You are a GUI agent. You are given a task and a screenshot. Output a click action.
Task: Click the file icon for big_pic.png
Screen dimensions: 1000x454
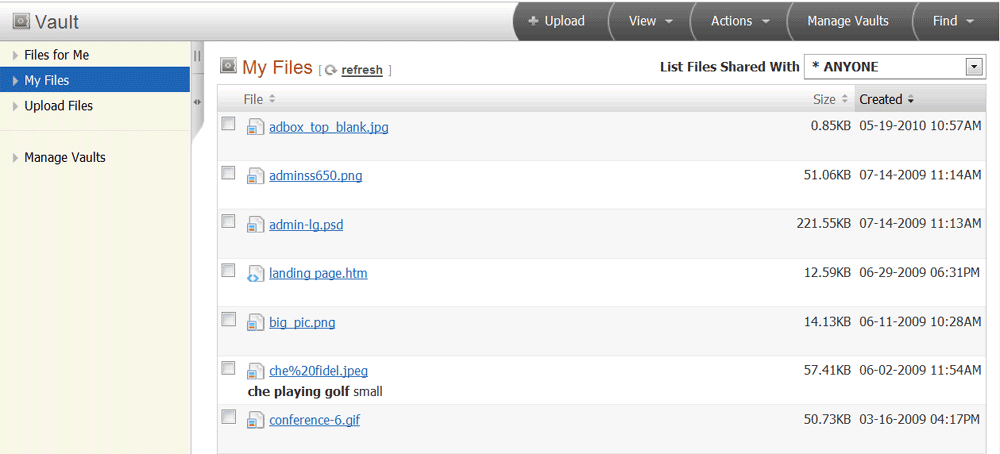click(x=255, y=323)
